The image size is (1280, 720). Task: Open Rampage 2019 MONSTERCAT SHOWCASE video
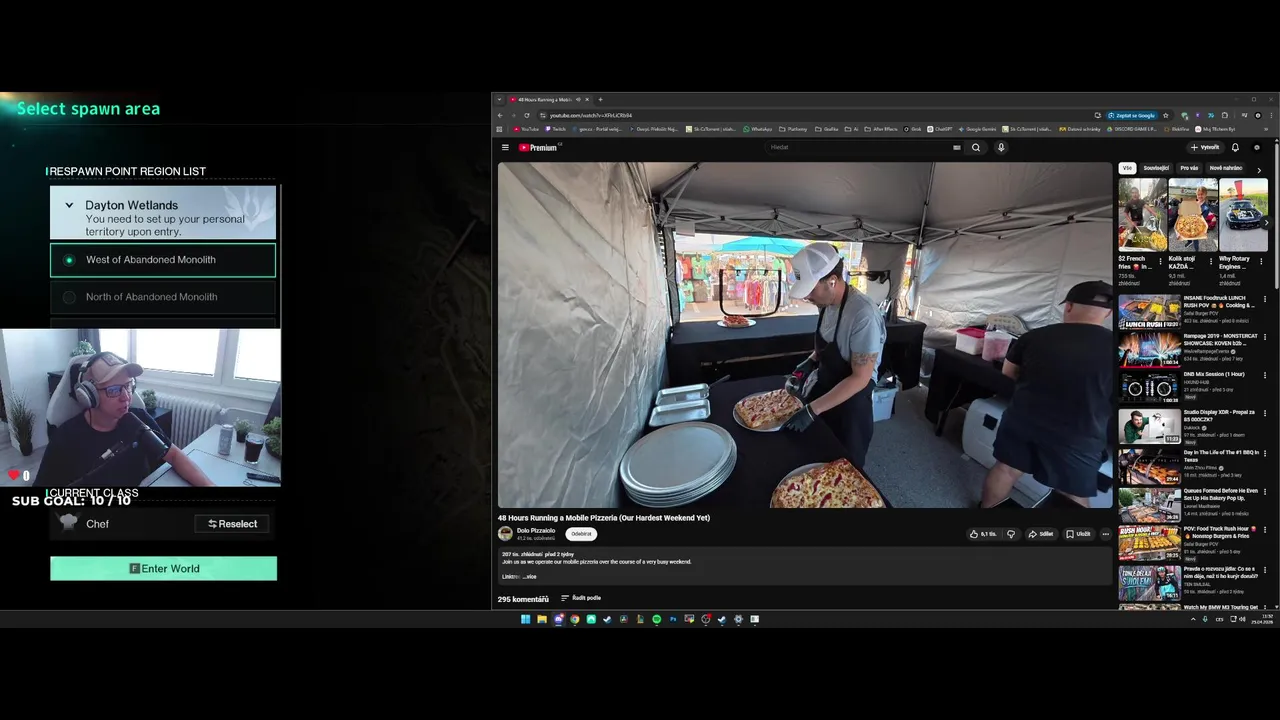coord(1149,350)
